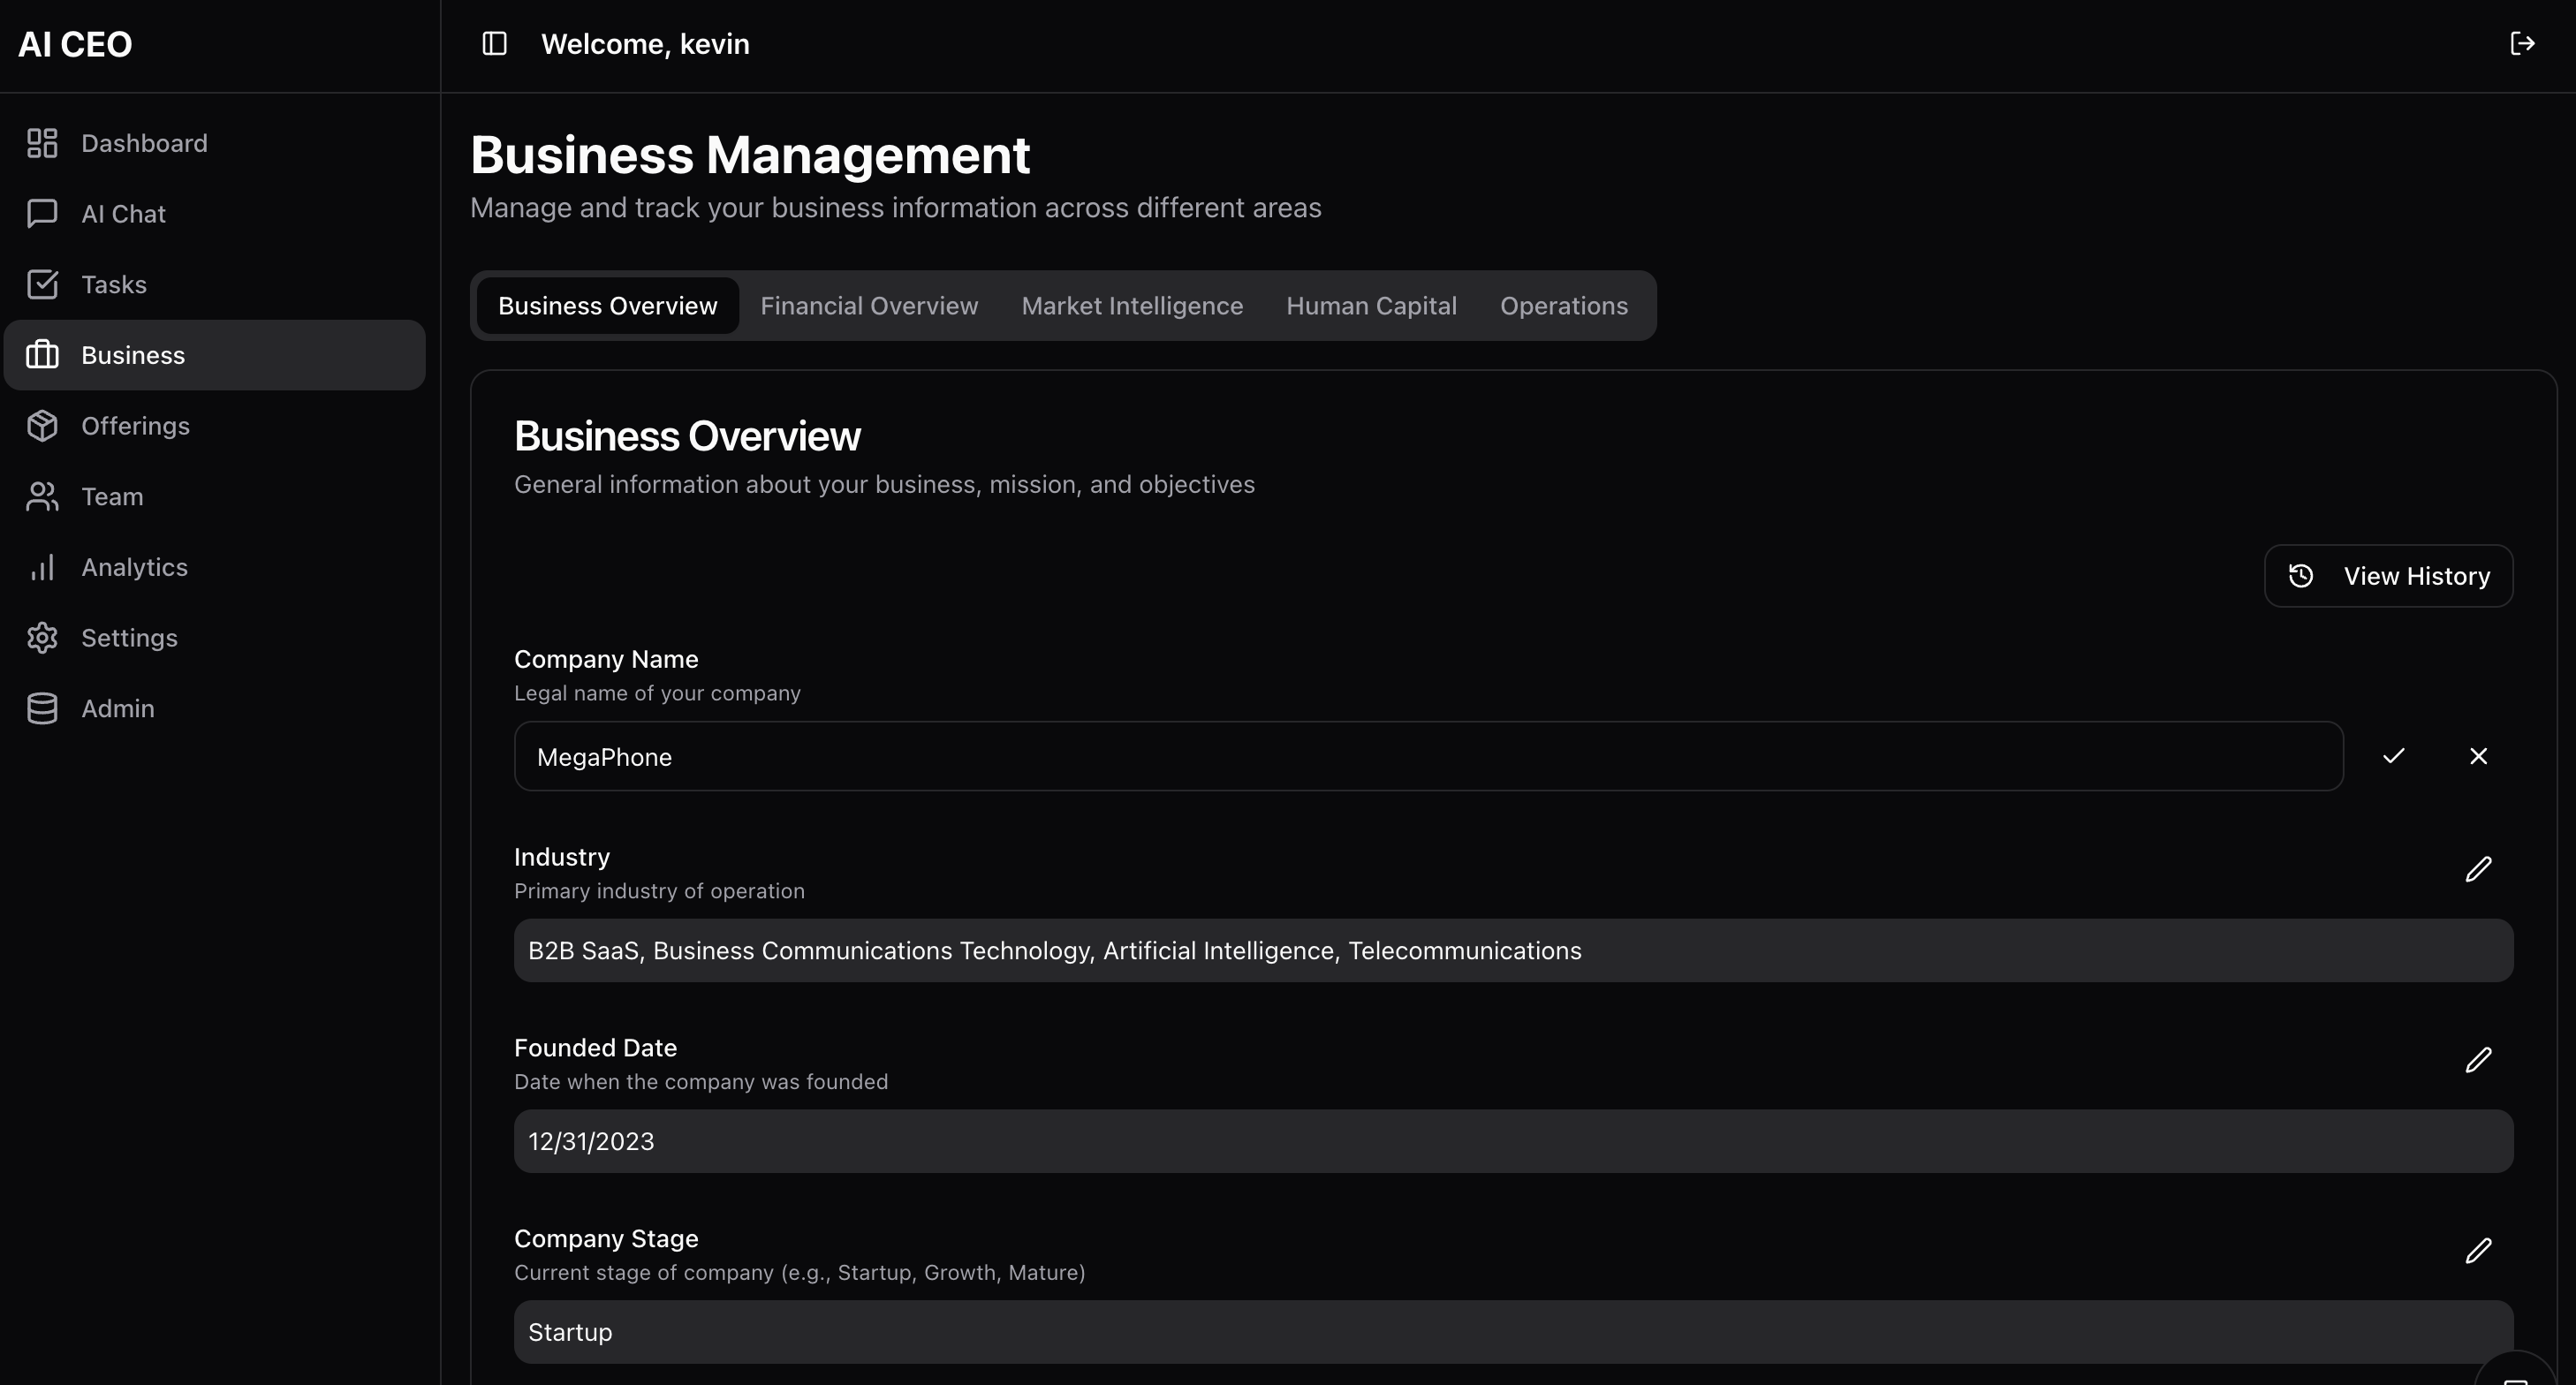Click the View History button

2388,576
